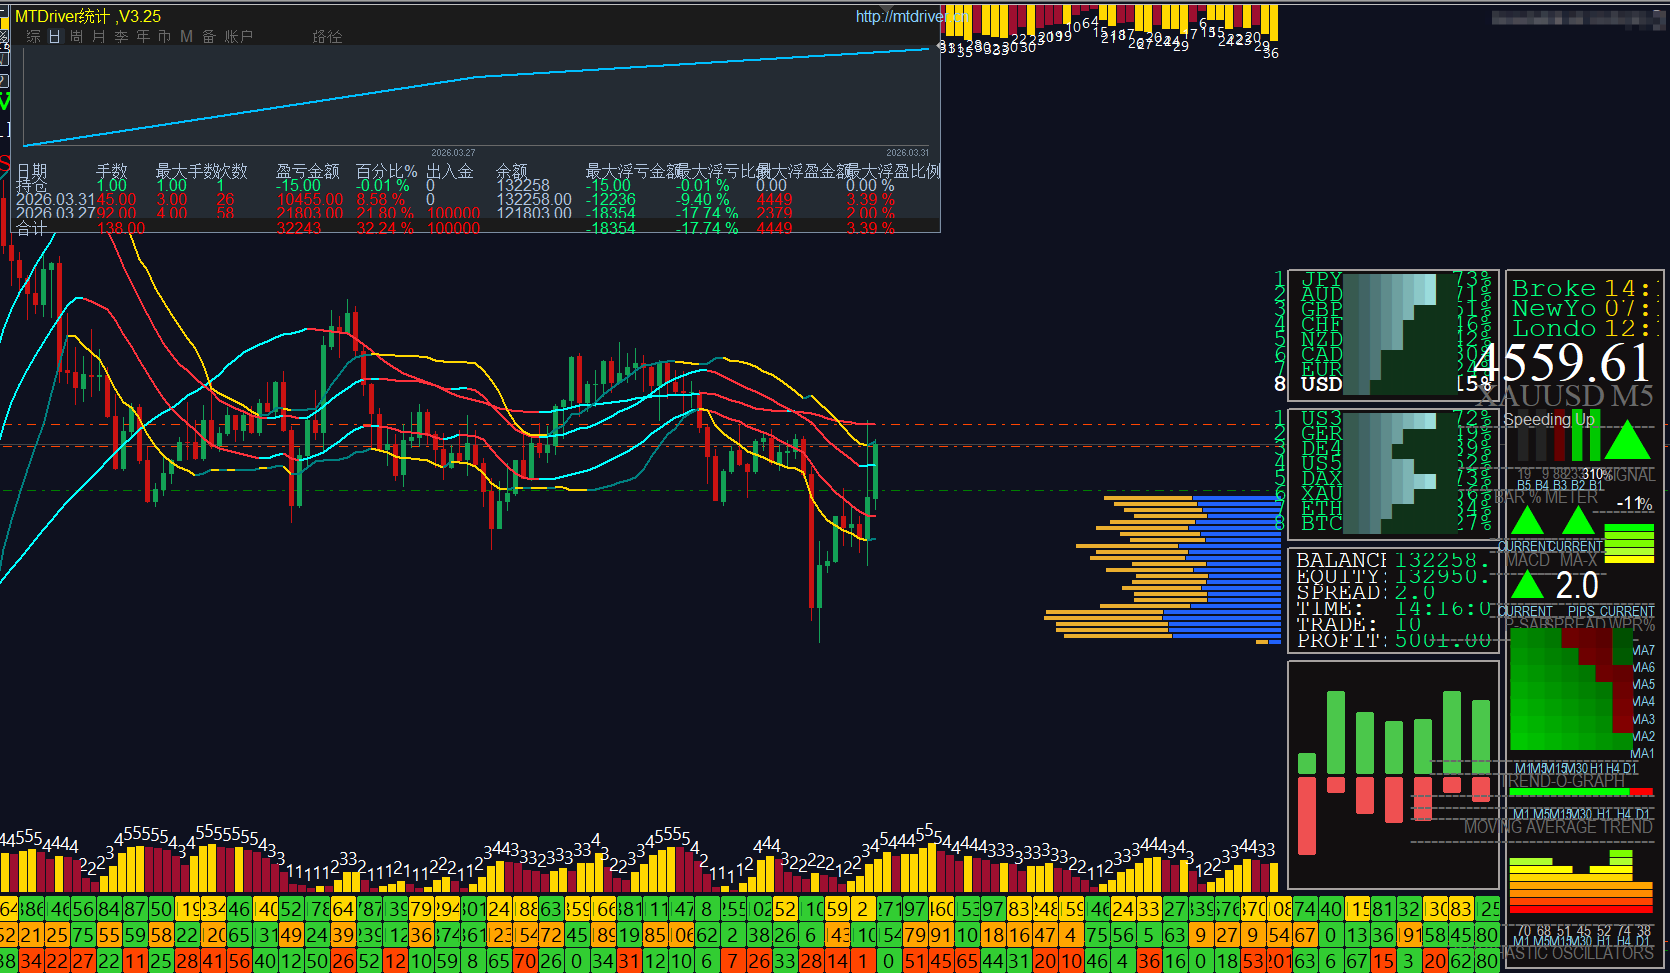Click the MA7 row label
This screenshot has height=973, width=1670.
pyautogui.click(x=1643, y=650)
